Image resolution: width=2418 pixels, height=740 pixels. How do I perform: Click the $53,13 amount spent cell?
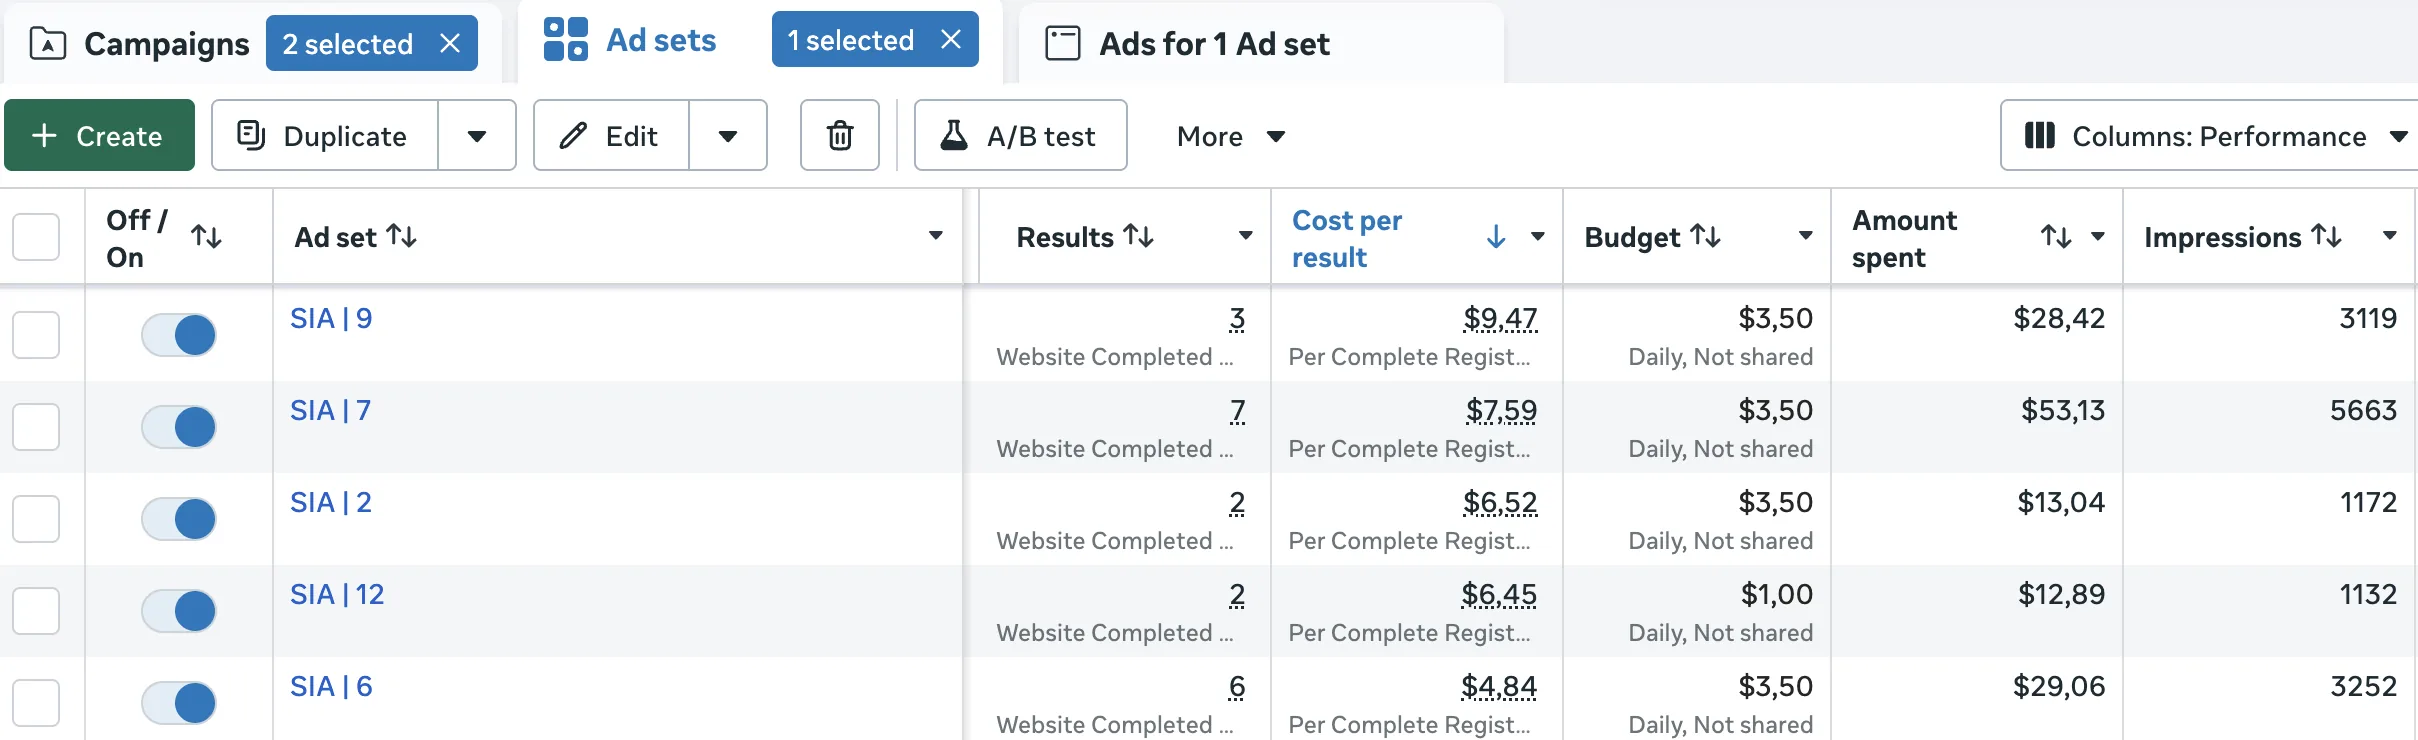[2063, 410]
